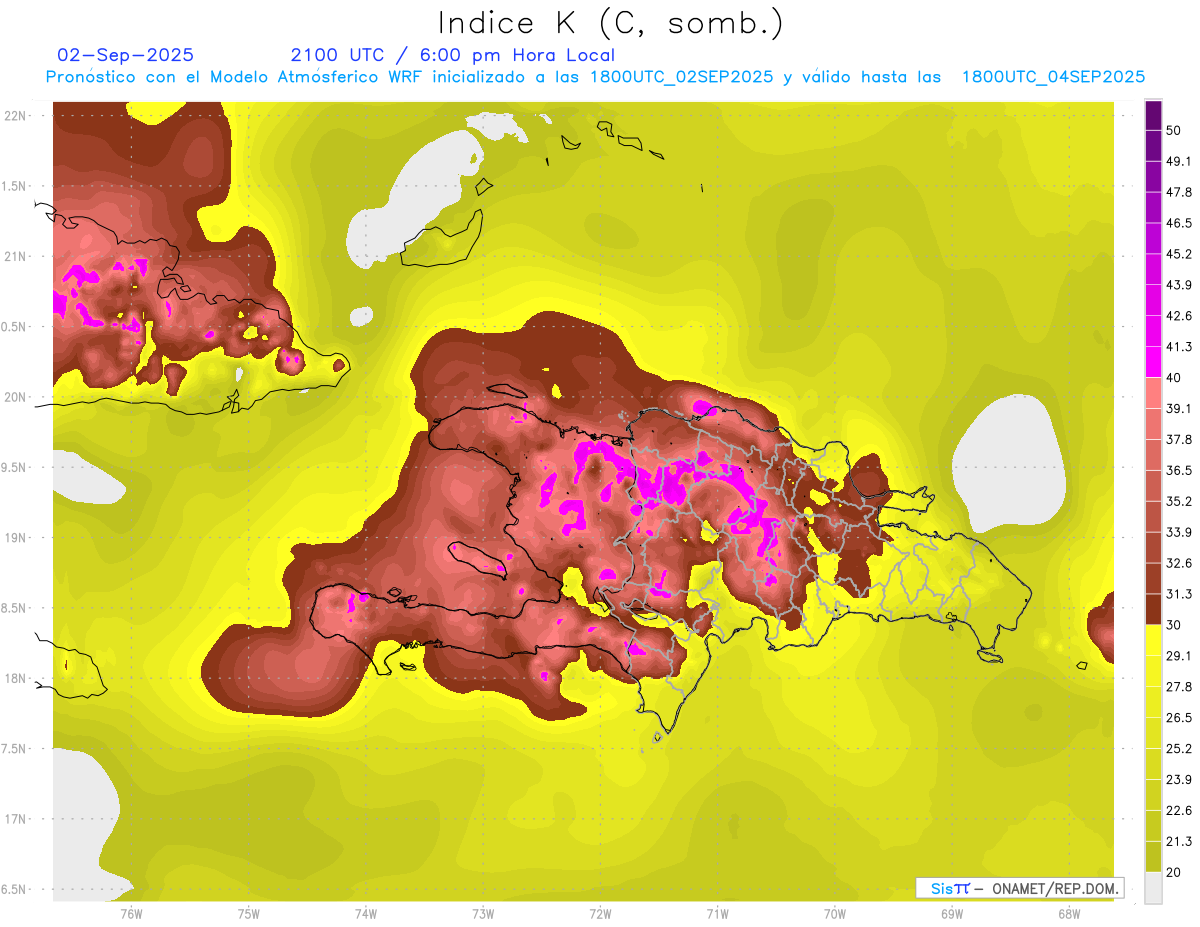
Task: Click the "70W" longitude axis label
Action: [835, 914]
